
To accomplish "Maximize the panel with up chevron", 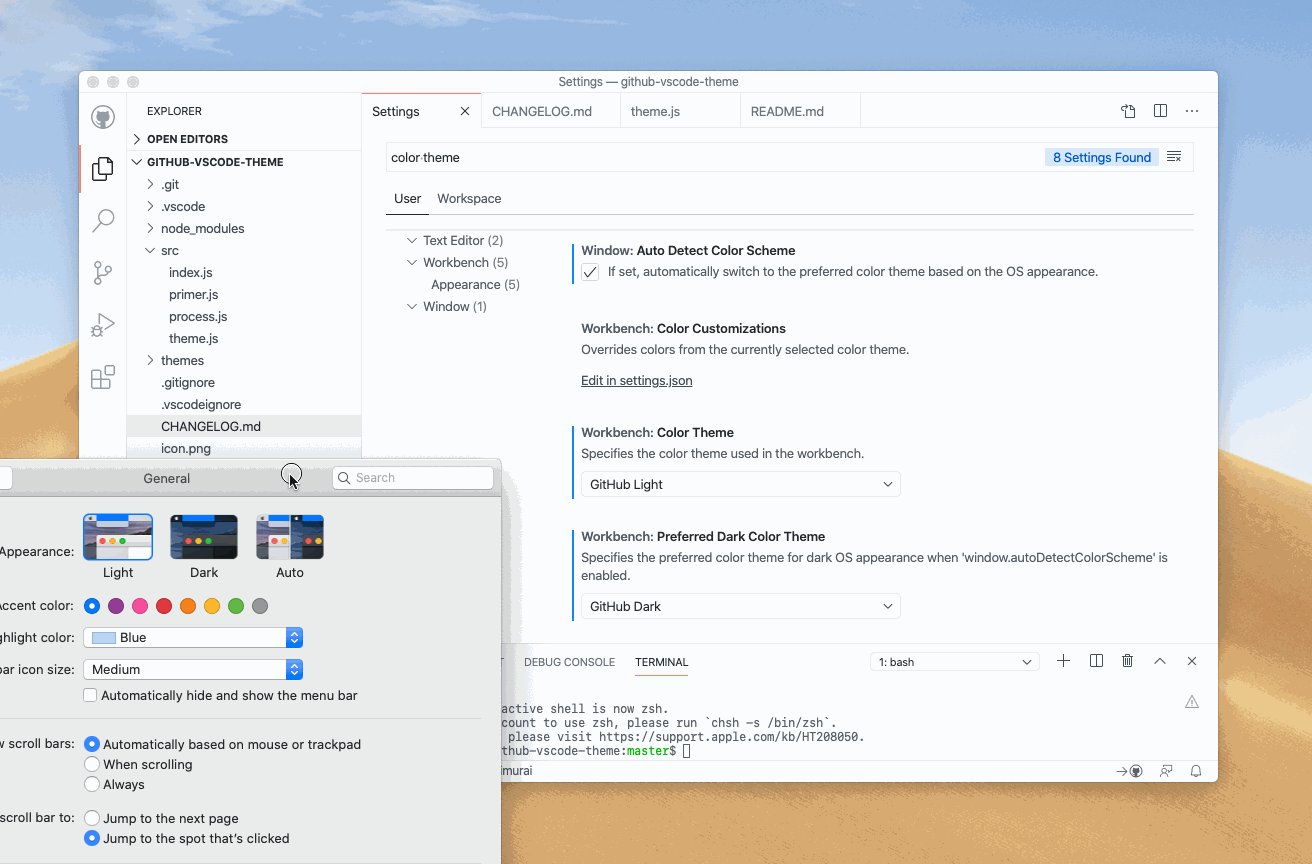I will pyautogui.click(x=1160, y=661).
